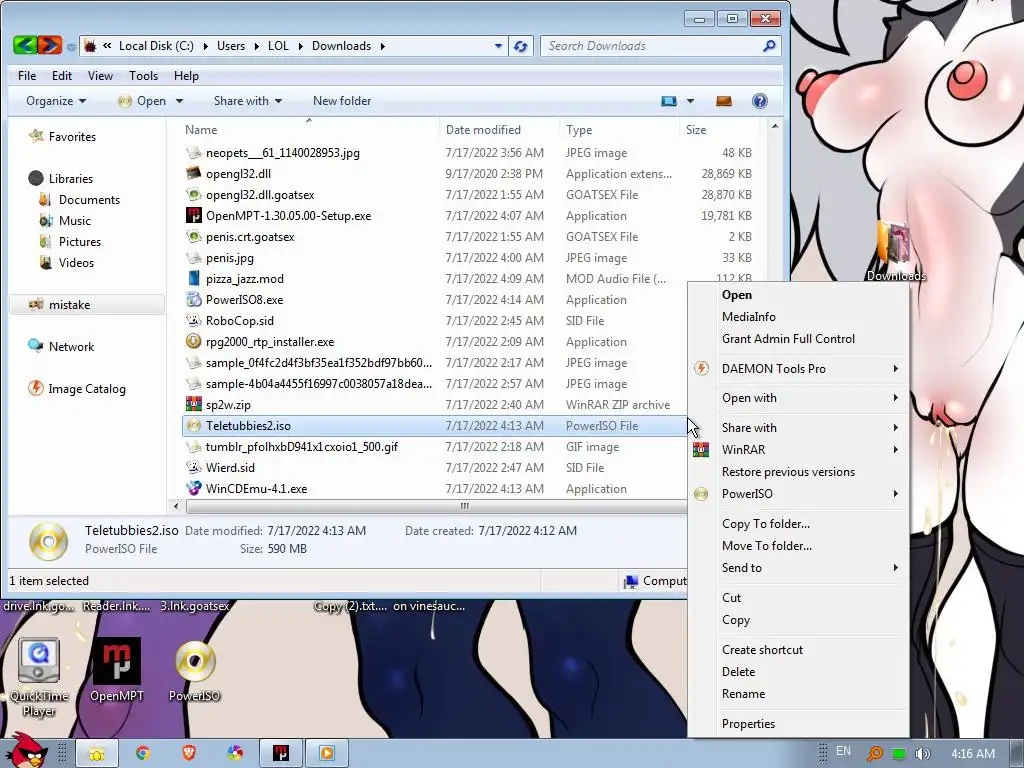Select the PowerISO8.exe file icon
Viewport: 1024px width, 768px height.
coord(193,299)
